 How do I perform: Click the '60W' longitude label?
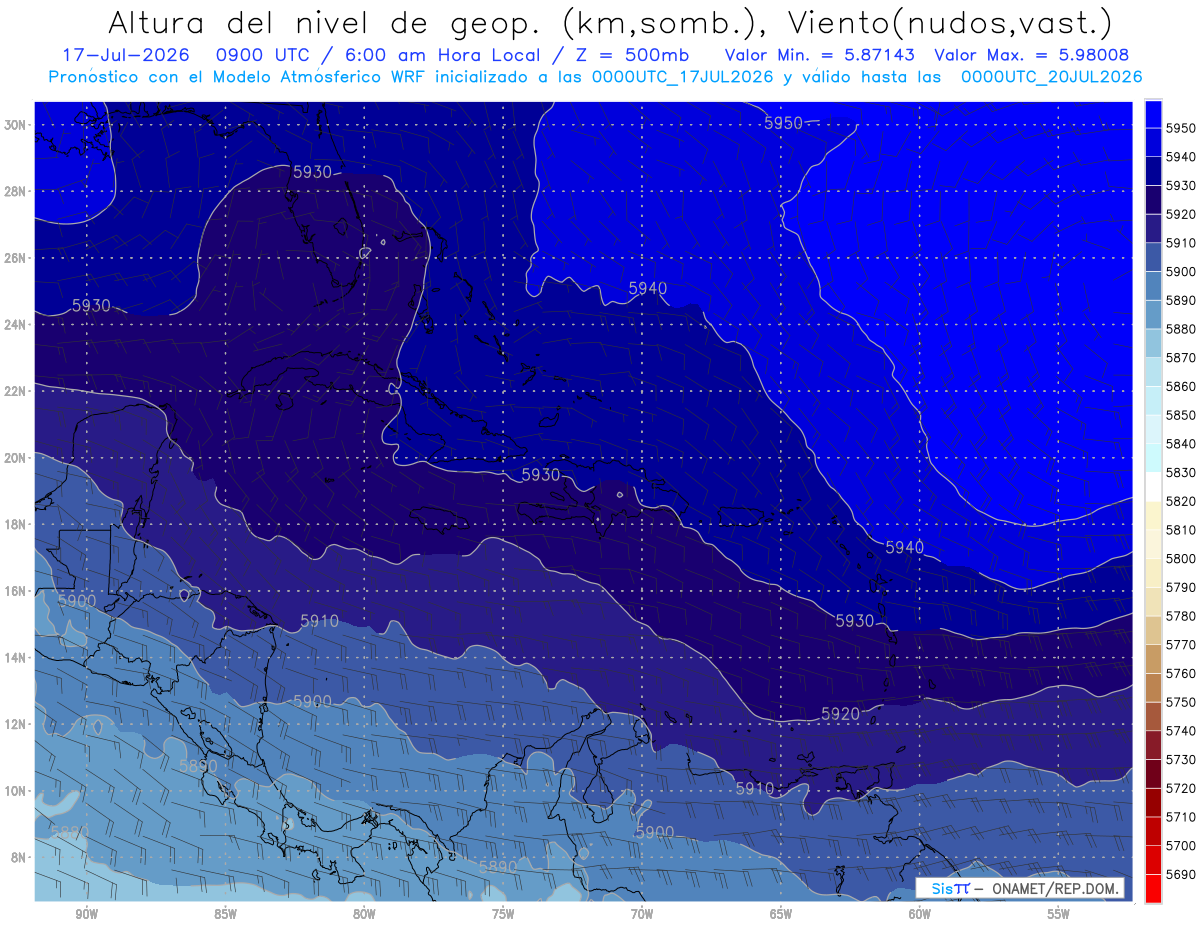click(920, 914)
